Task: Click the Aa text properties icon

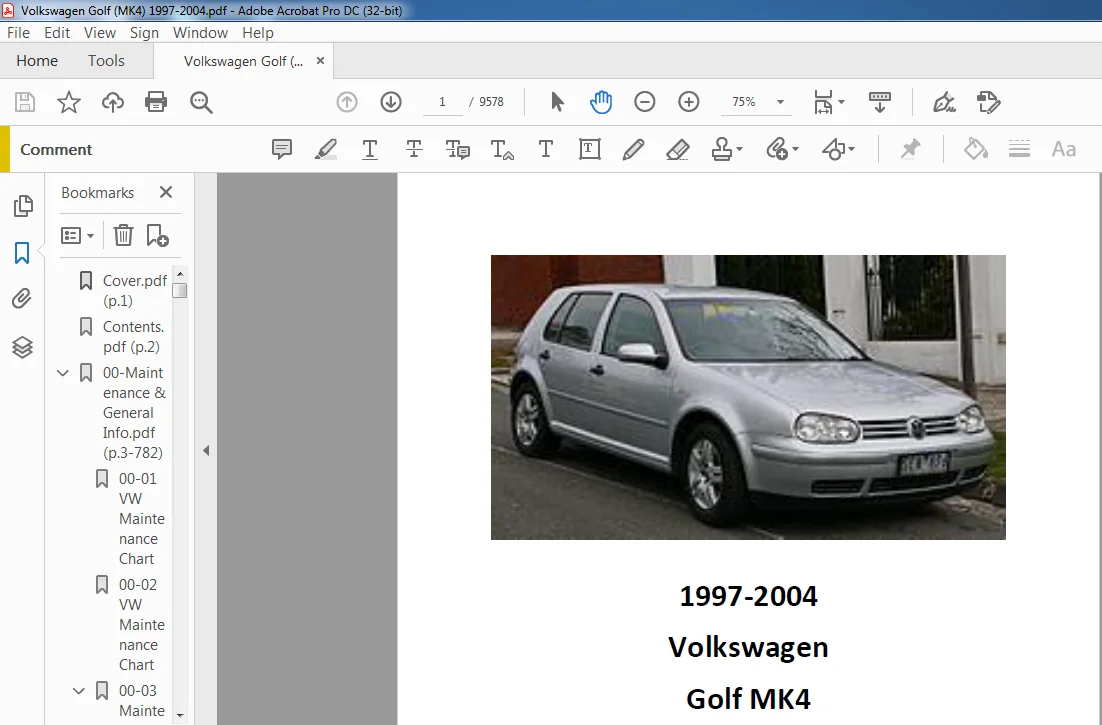Action: coord(1063,150)
